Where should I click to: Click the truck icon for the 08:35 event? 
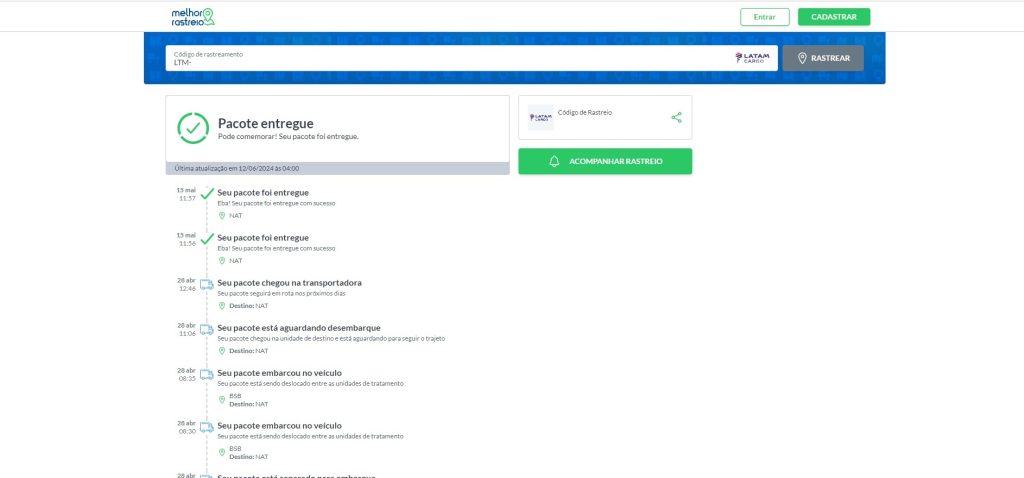[x=207, y=374]
